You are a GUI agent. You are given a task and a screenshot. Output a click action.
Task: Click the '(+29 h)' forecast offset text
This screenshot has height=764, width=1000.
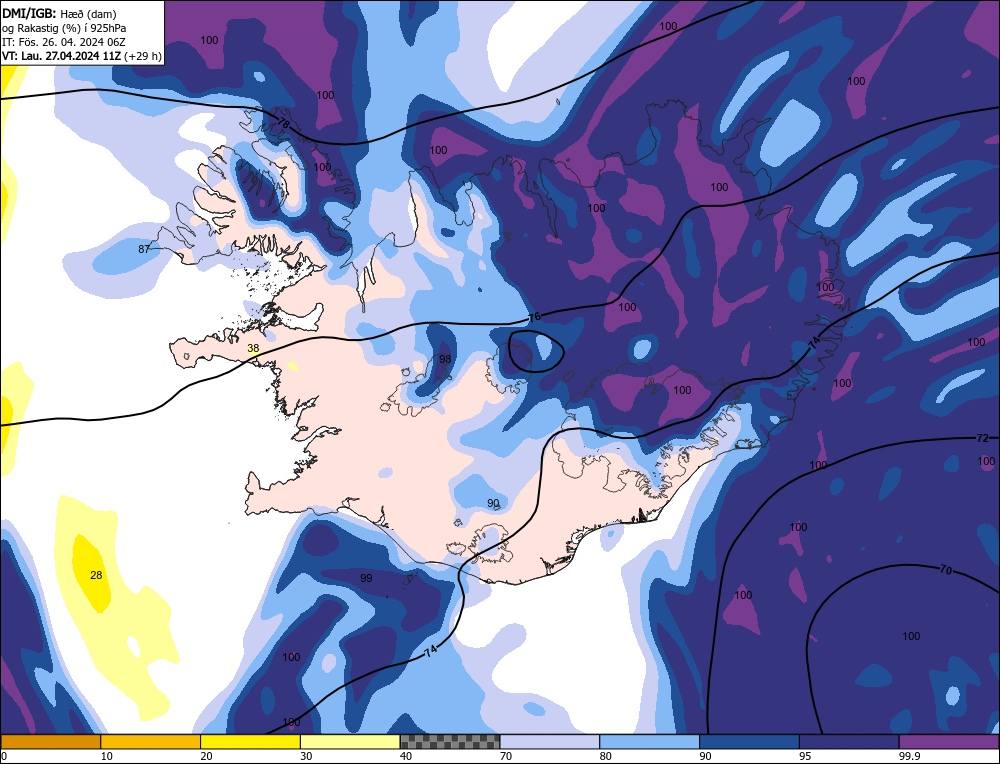(x=143, y=56)
